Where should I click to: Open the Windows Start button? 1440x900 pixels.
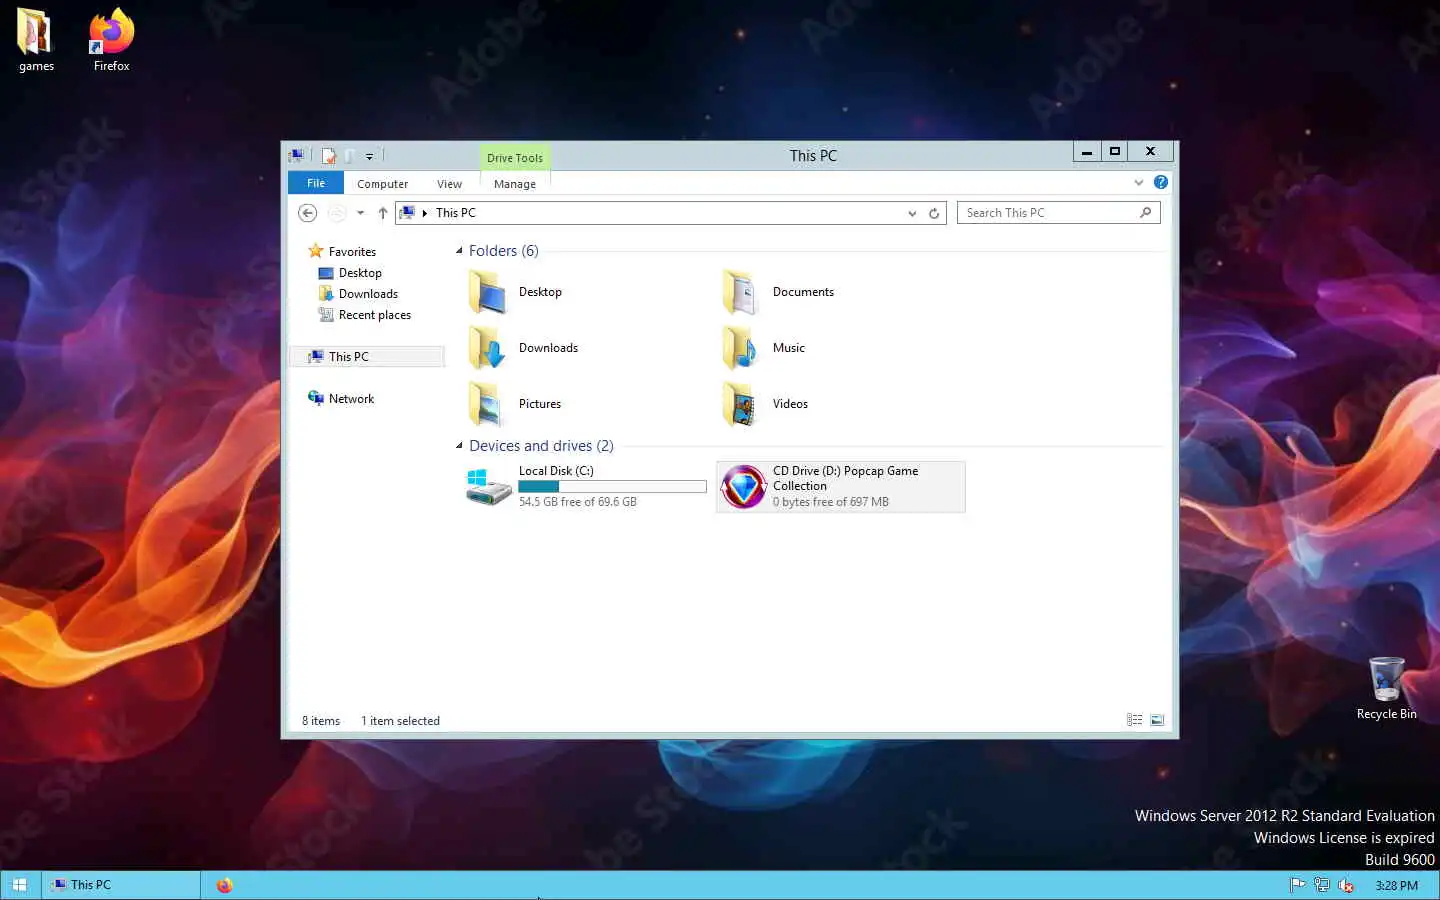coord(19,885)
